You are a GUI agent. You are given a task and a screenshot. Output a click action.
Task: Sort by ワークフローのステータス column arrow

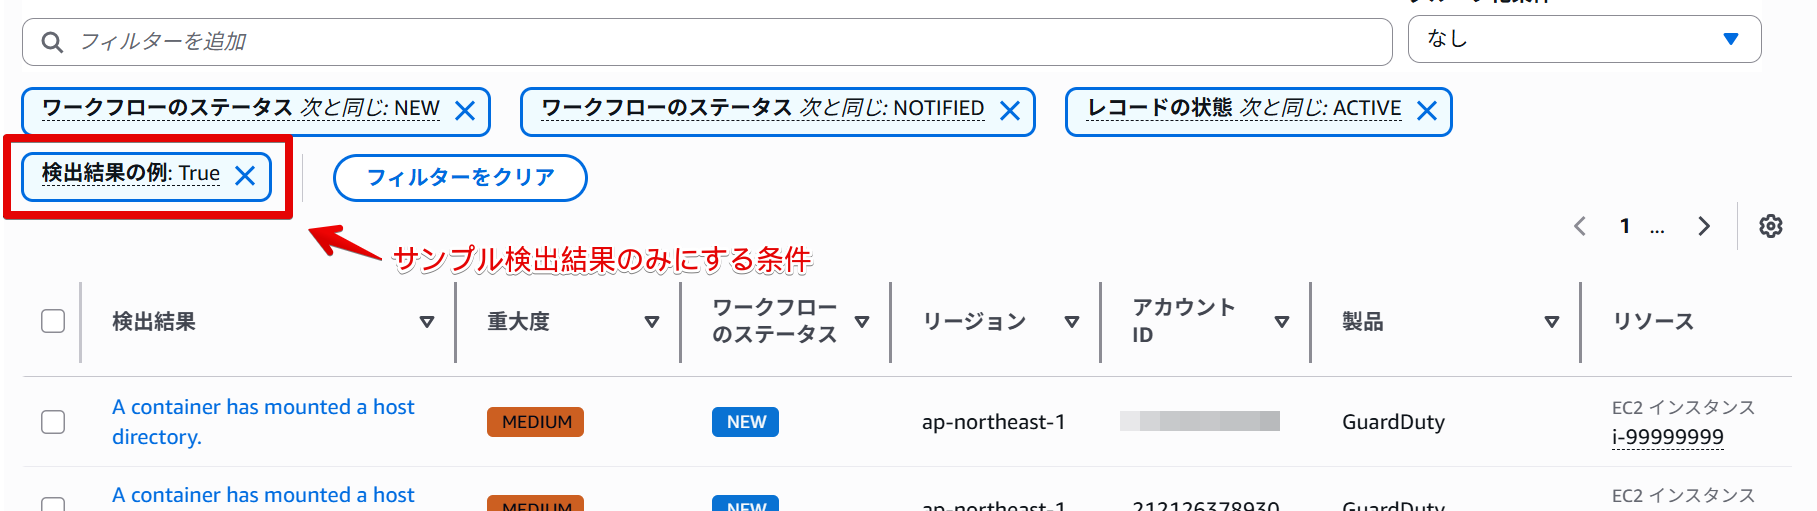862,322
